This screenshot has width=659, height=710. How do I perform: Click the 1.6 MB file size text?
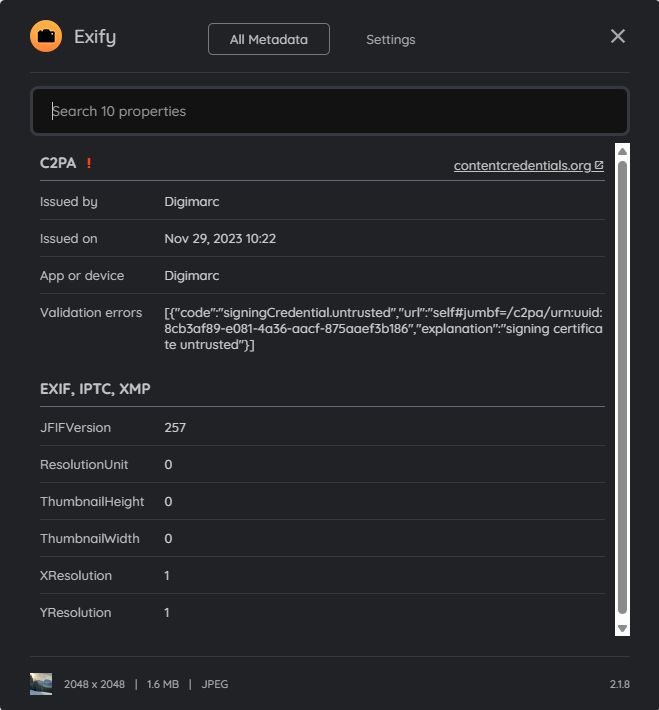point(163,684)
